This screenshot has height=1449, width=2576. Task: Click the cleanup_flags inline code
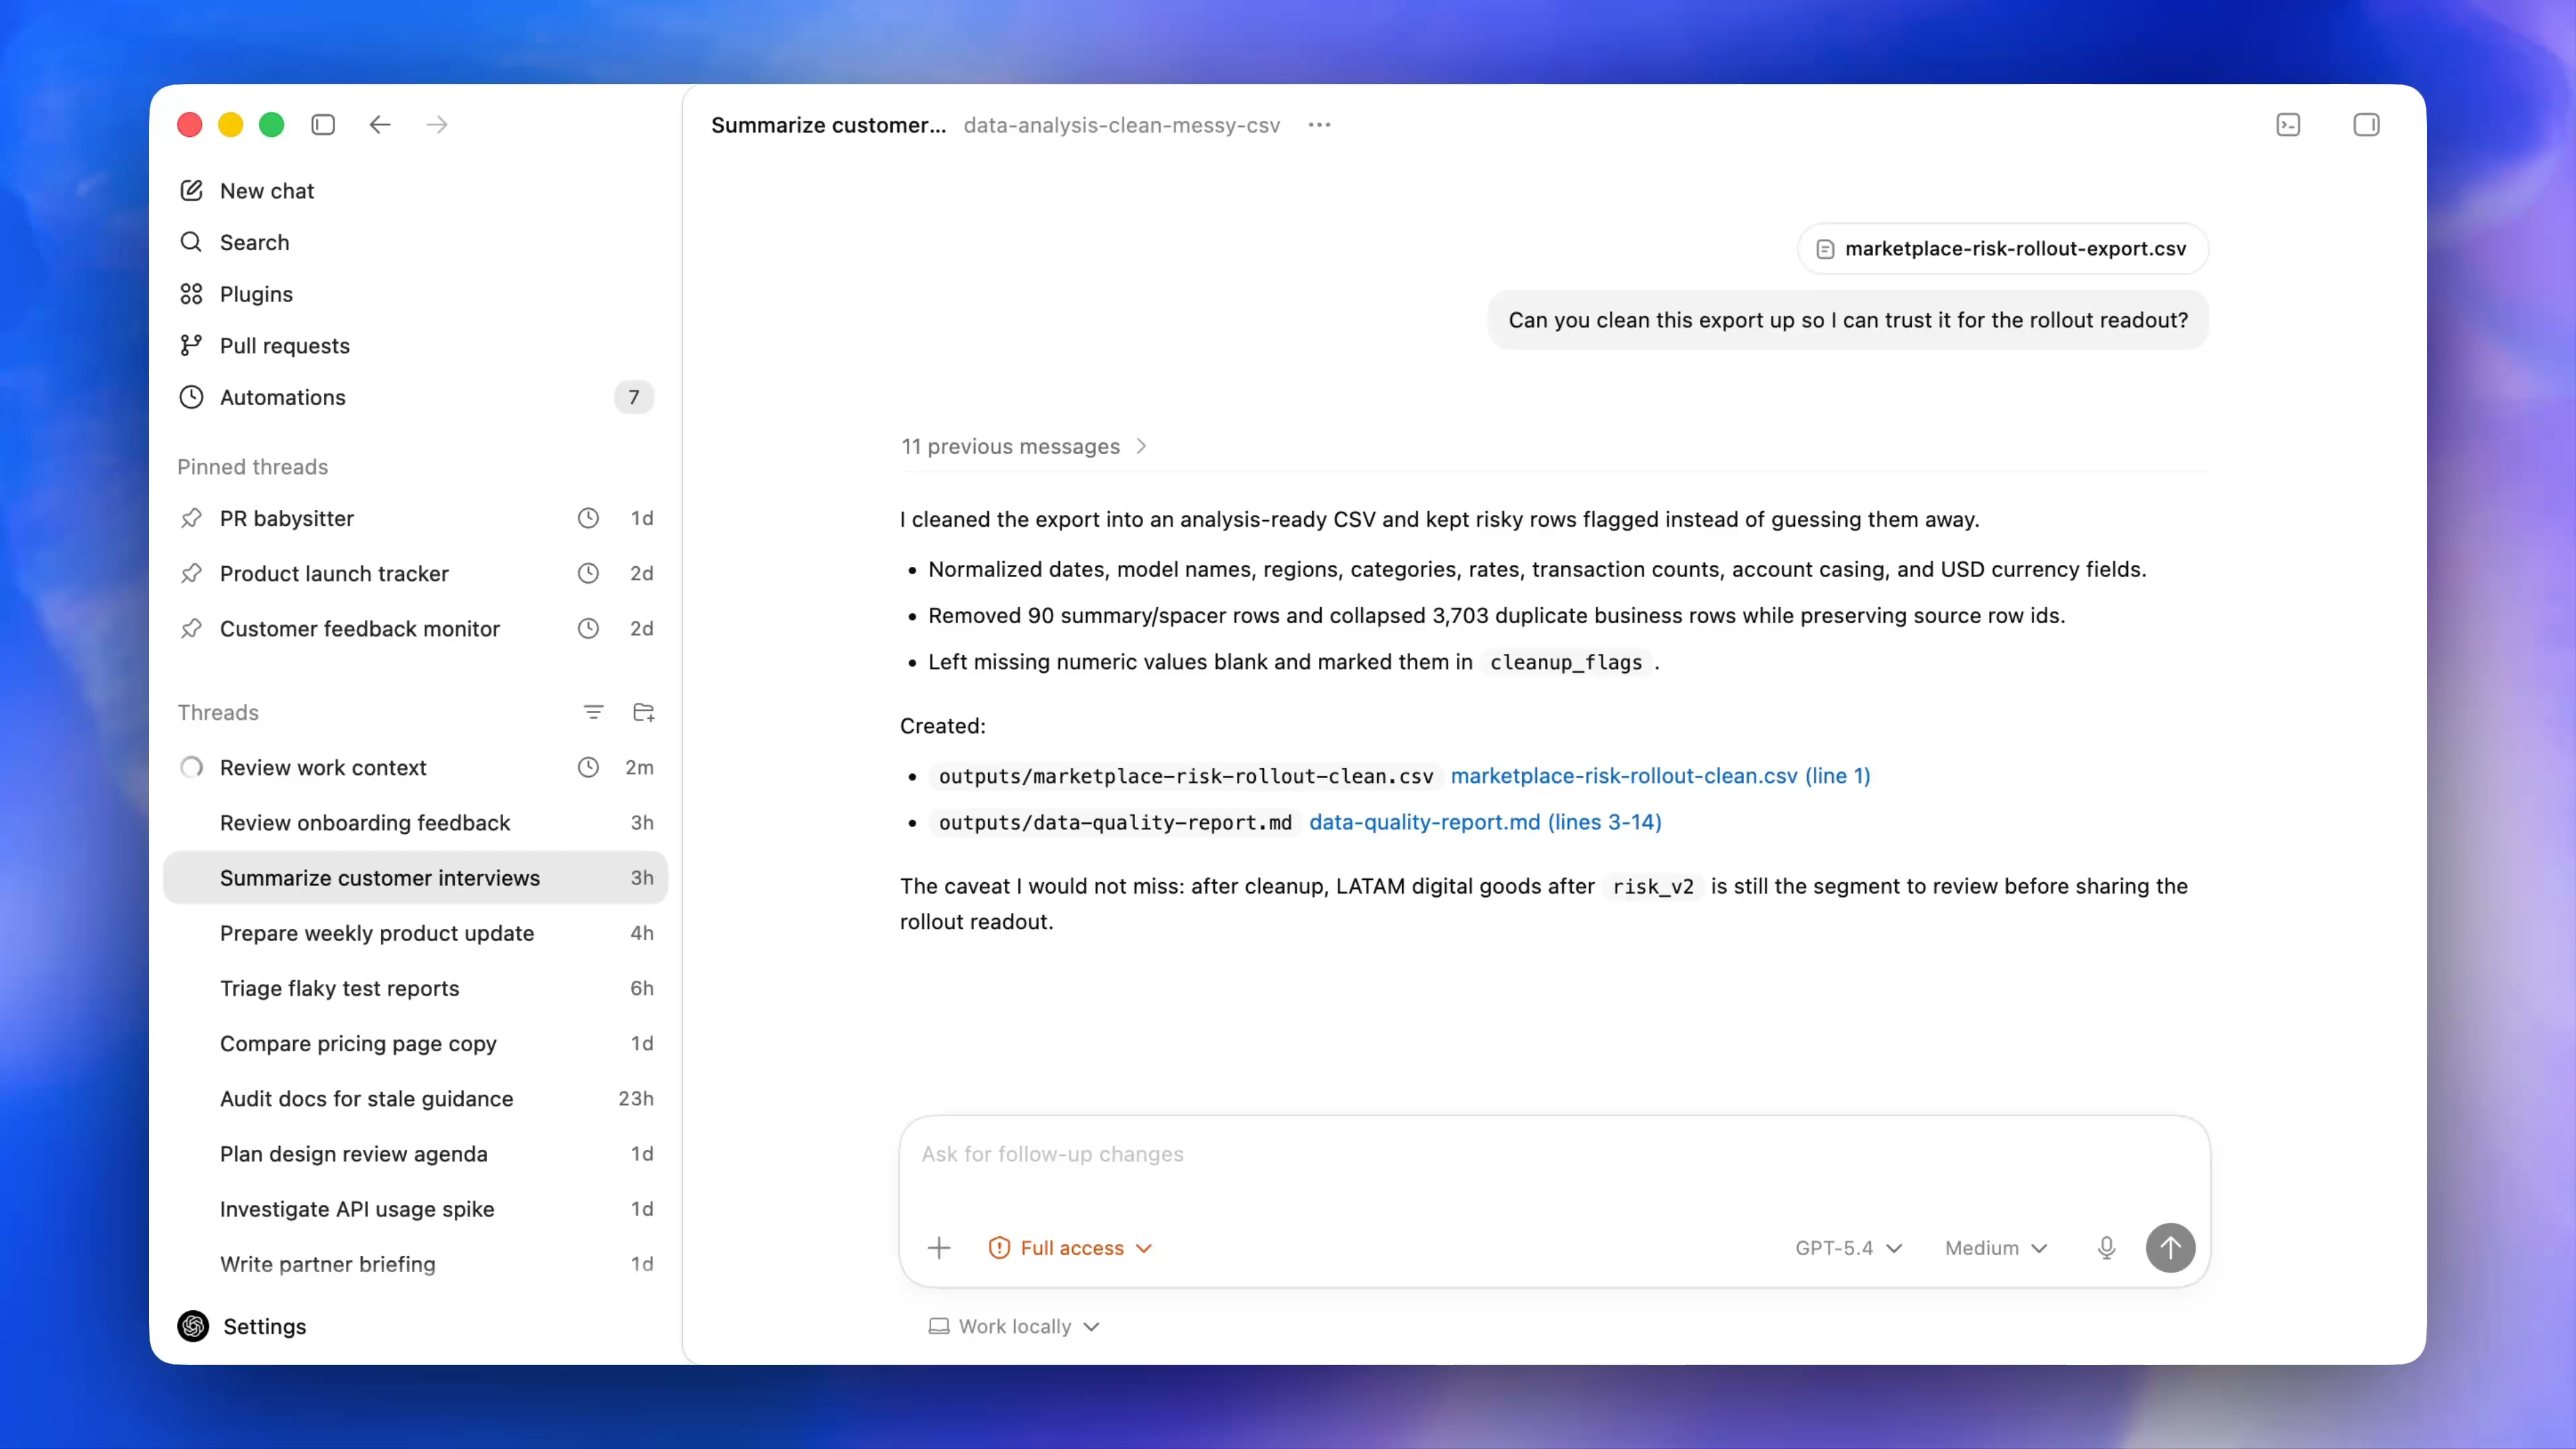[x=1566, y=662]
